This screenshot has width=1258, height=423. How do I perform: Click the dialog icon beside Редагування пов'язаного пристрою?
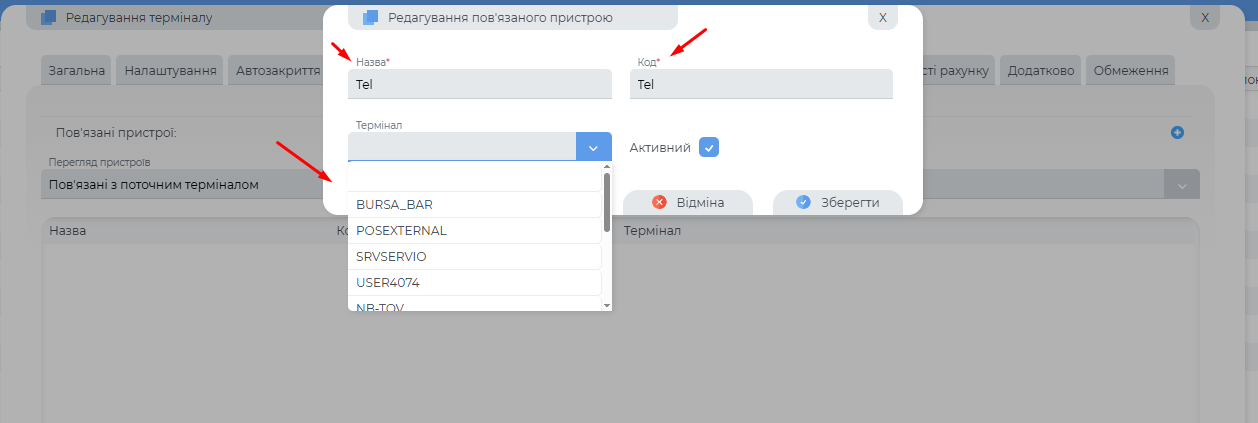[x=371, y=17]
